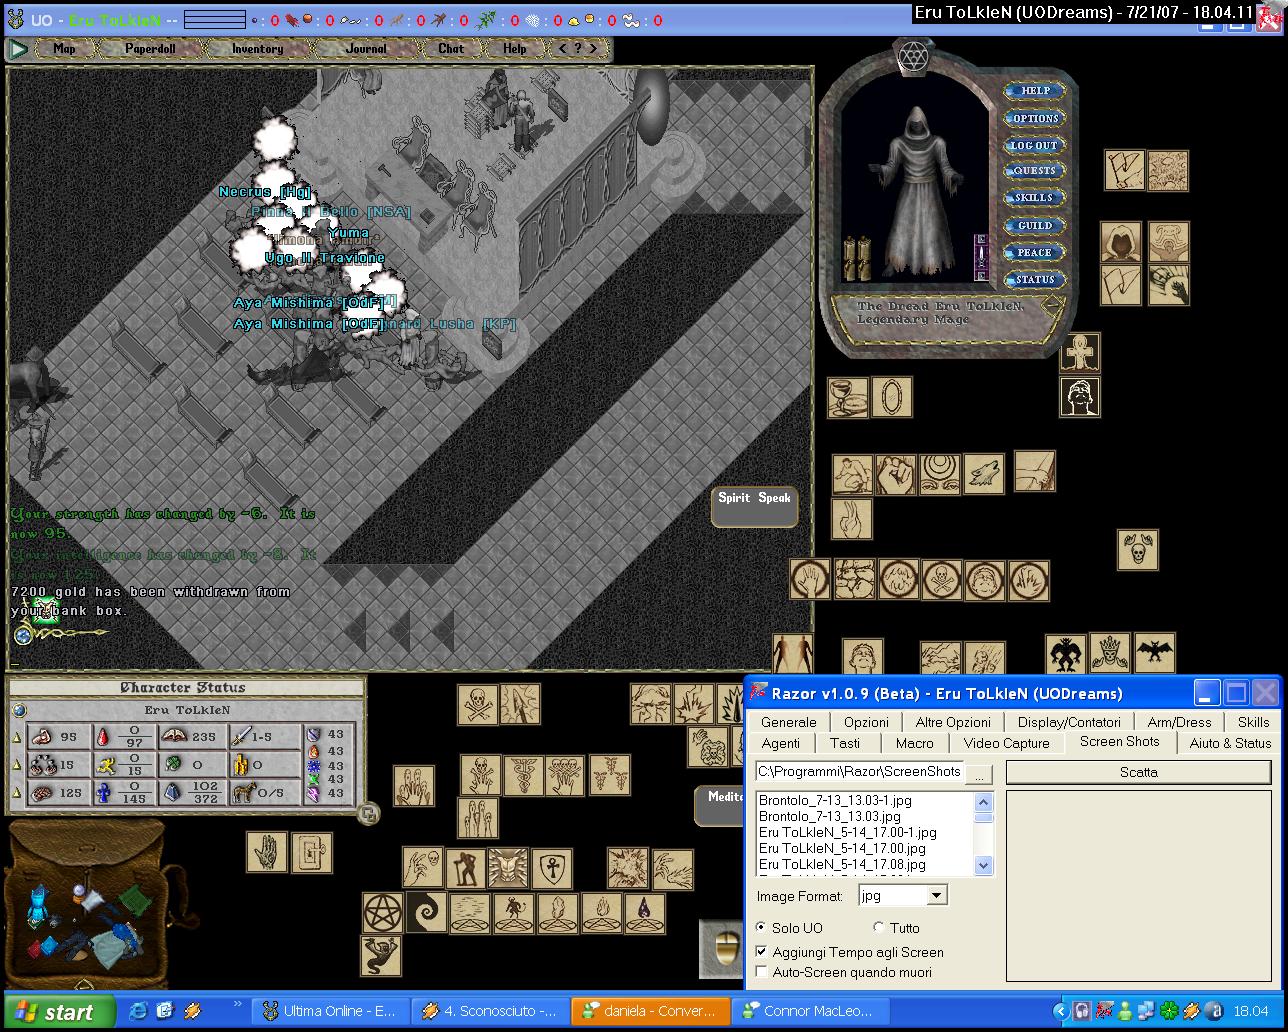1288x1032 pixels.
Task: Click the glowing chest armor spell icon
Action: pyautogui.click(x=508, y=868)
